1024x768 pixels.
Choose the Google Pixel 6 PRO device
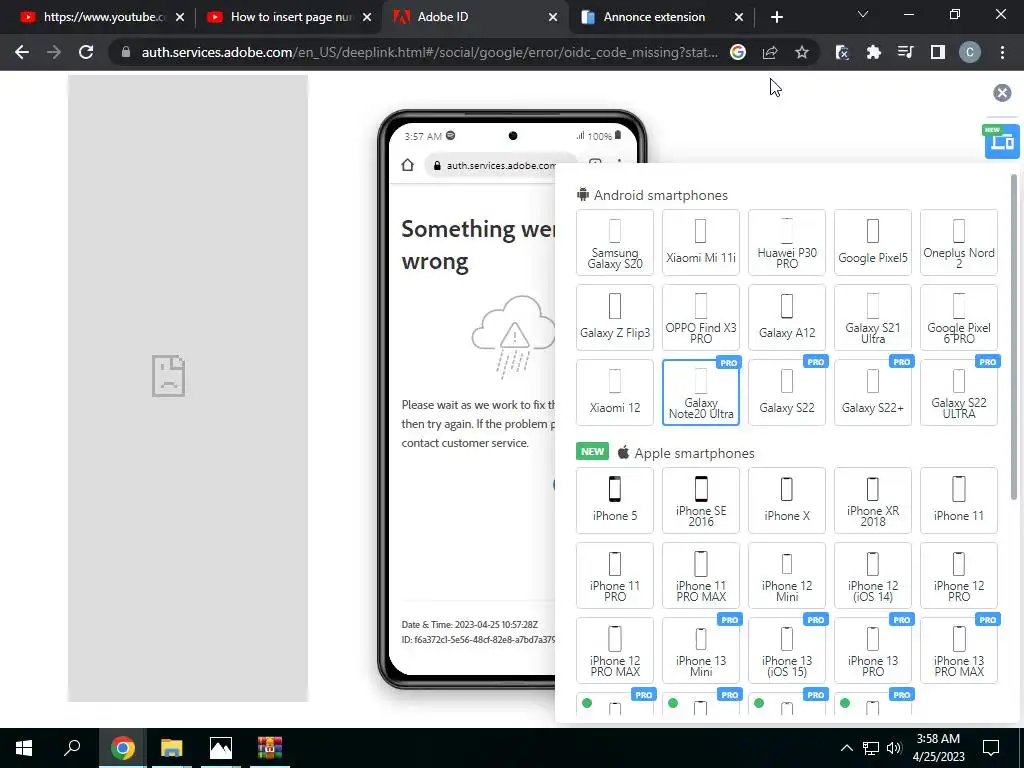click(x=959, y=317)
